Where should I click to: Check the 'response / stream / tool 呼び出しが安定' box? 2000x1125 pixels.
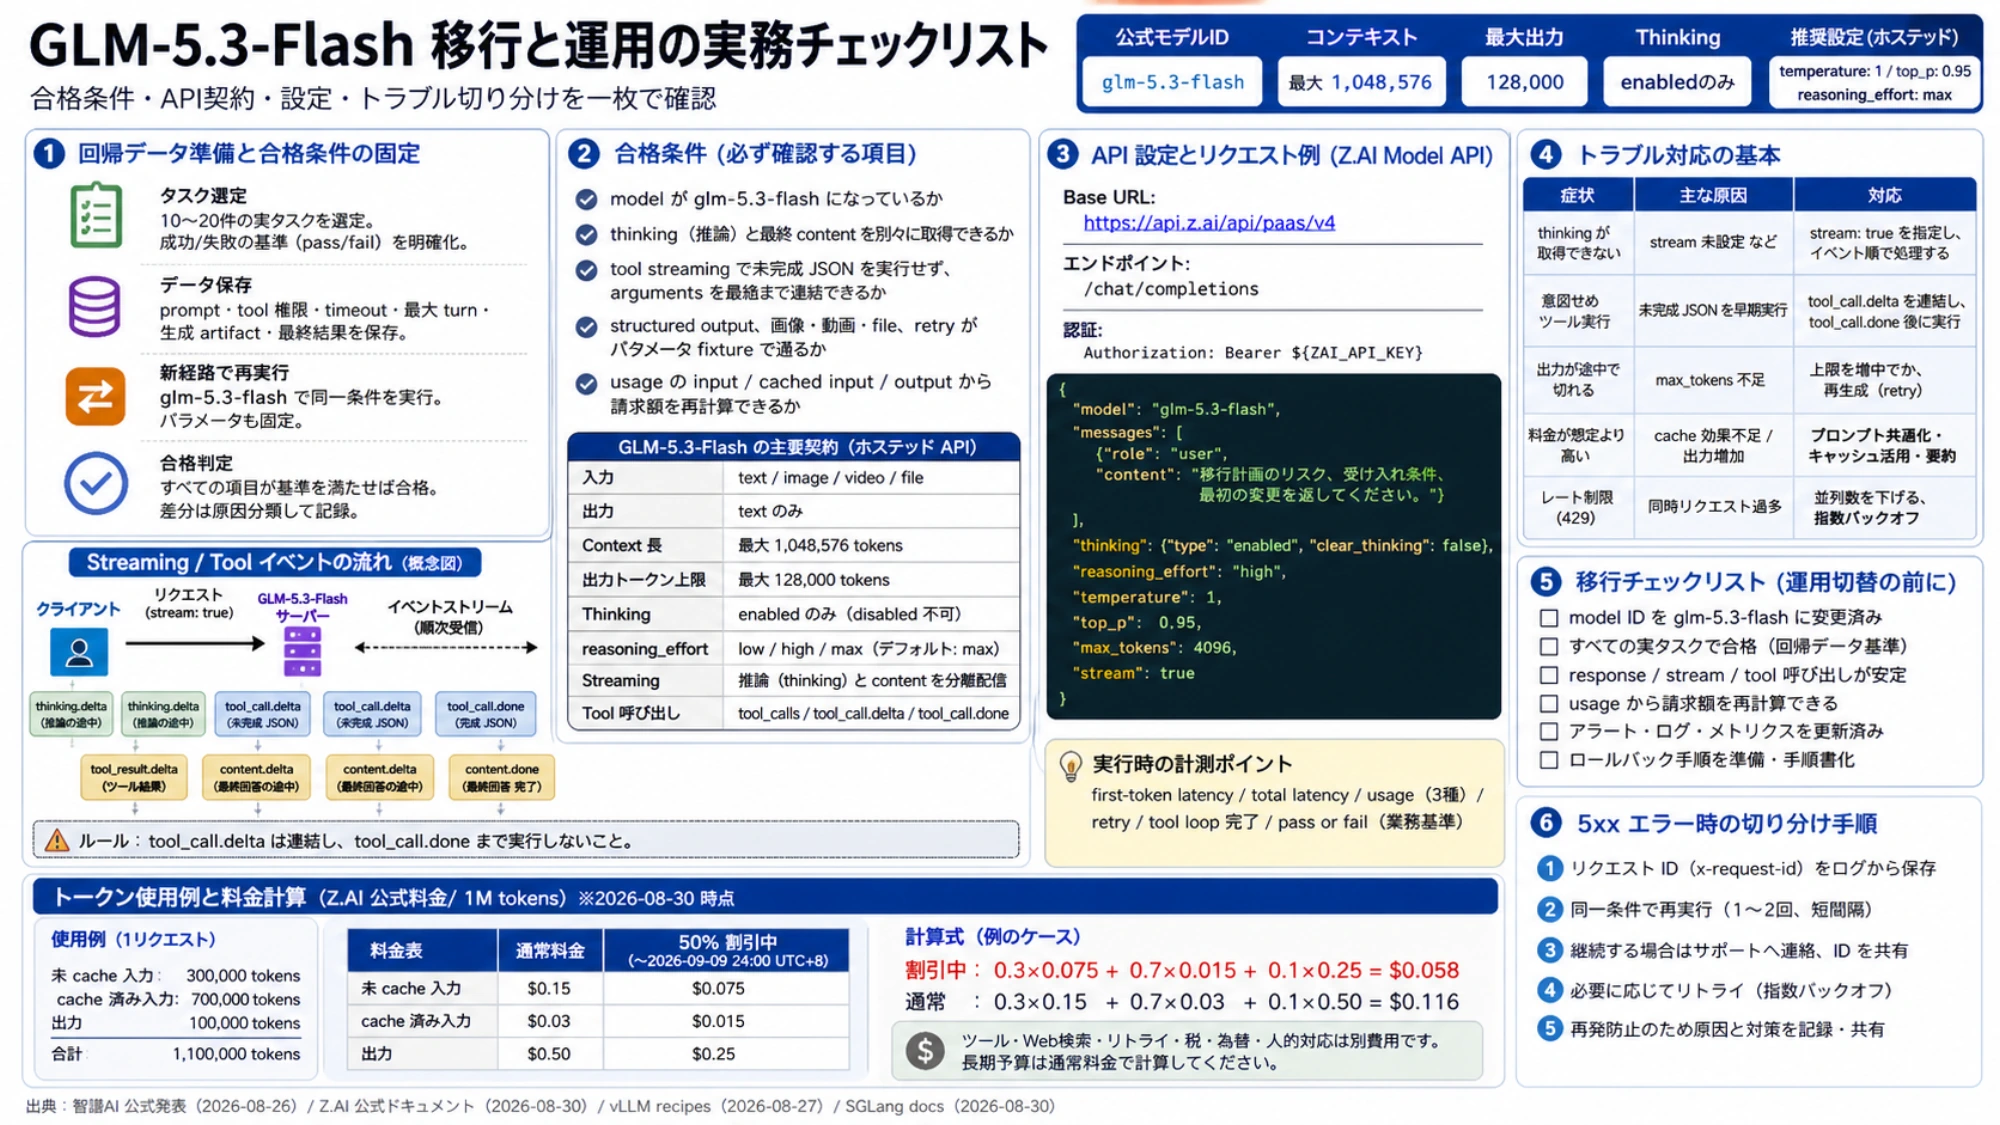1549,675
